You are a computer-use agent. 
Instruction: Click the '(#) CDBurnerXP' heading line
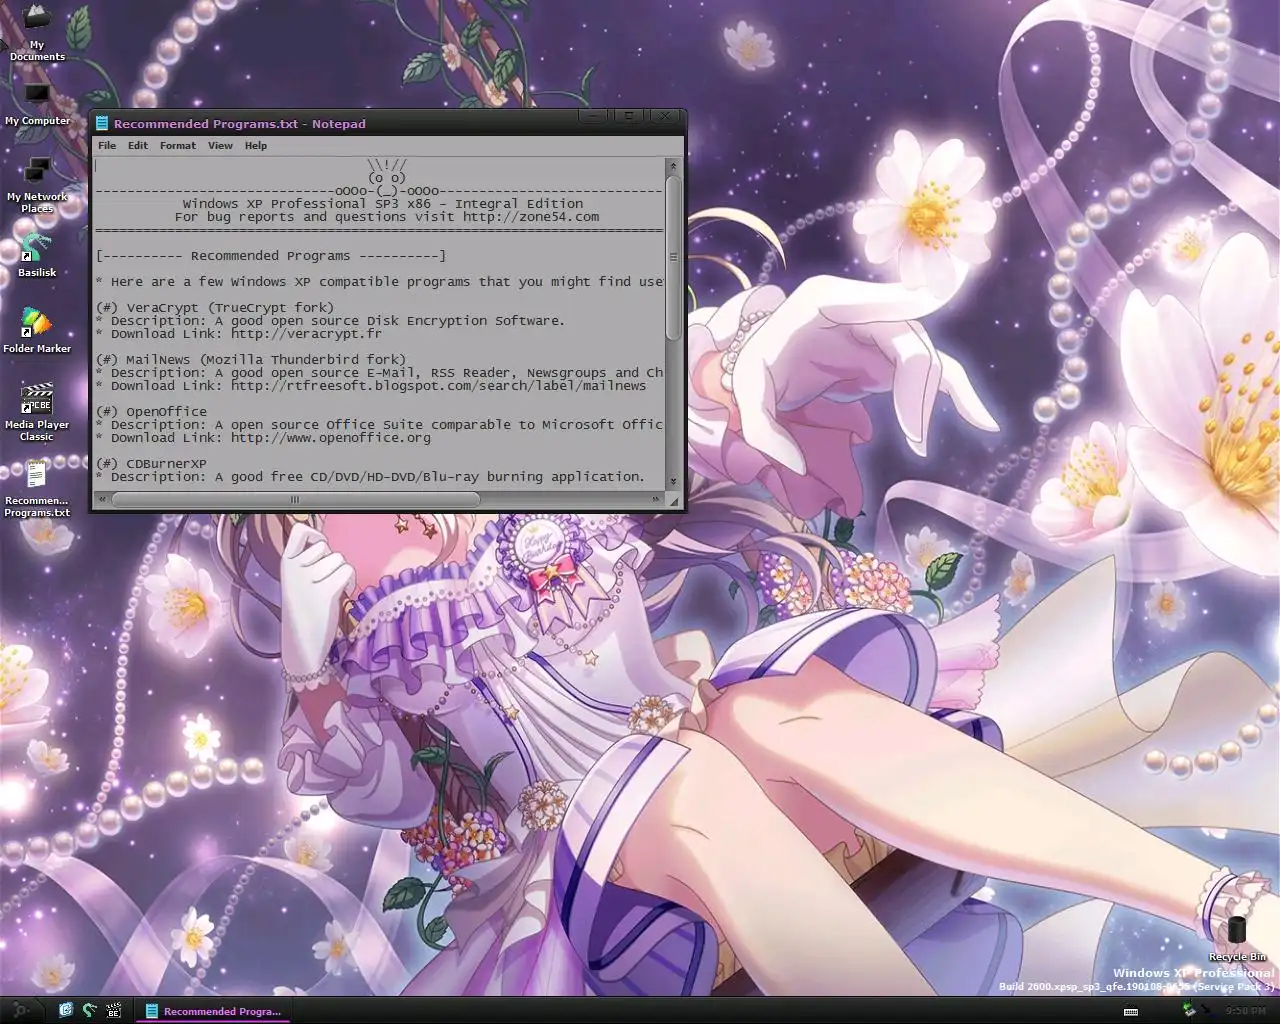152,464
